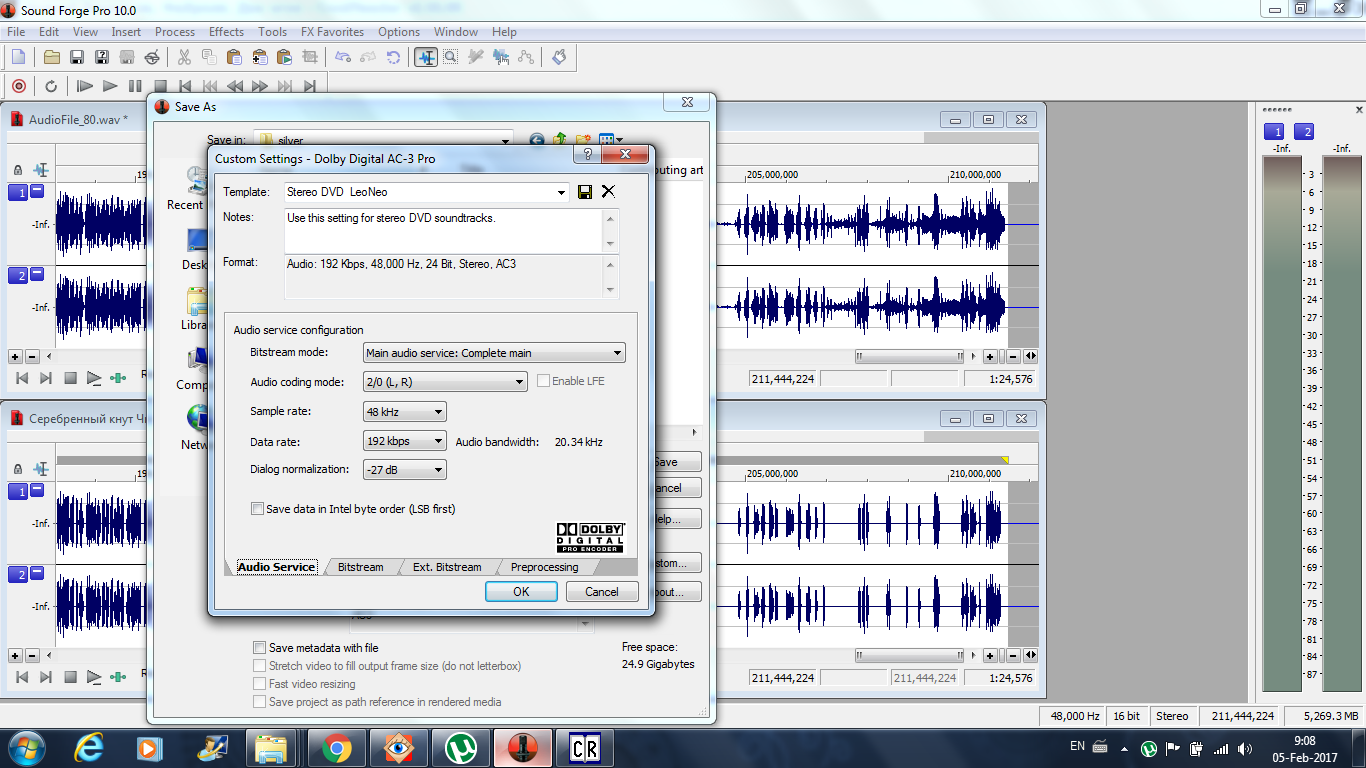Switch to the Ext. Bitstream tab
The height and width of the screenshot is (768, 1366).
point(447,567)
